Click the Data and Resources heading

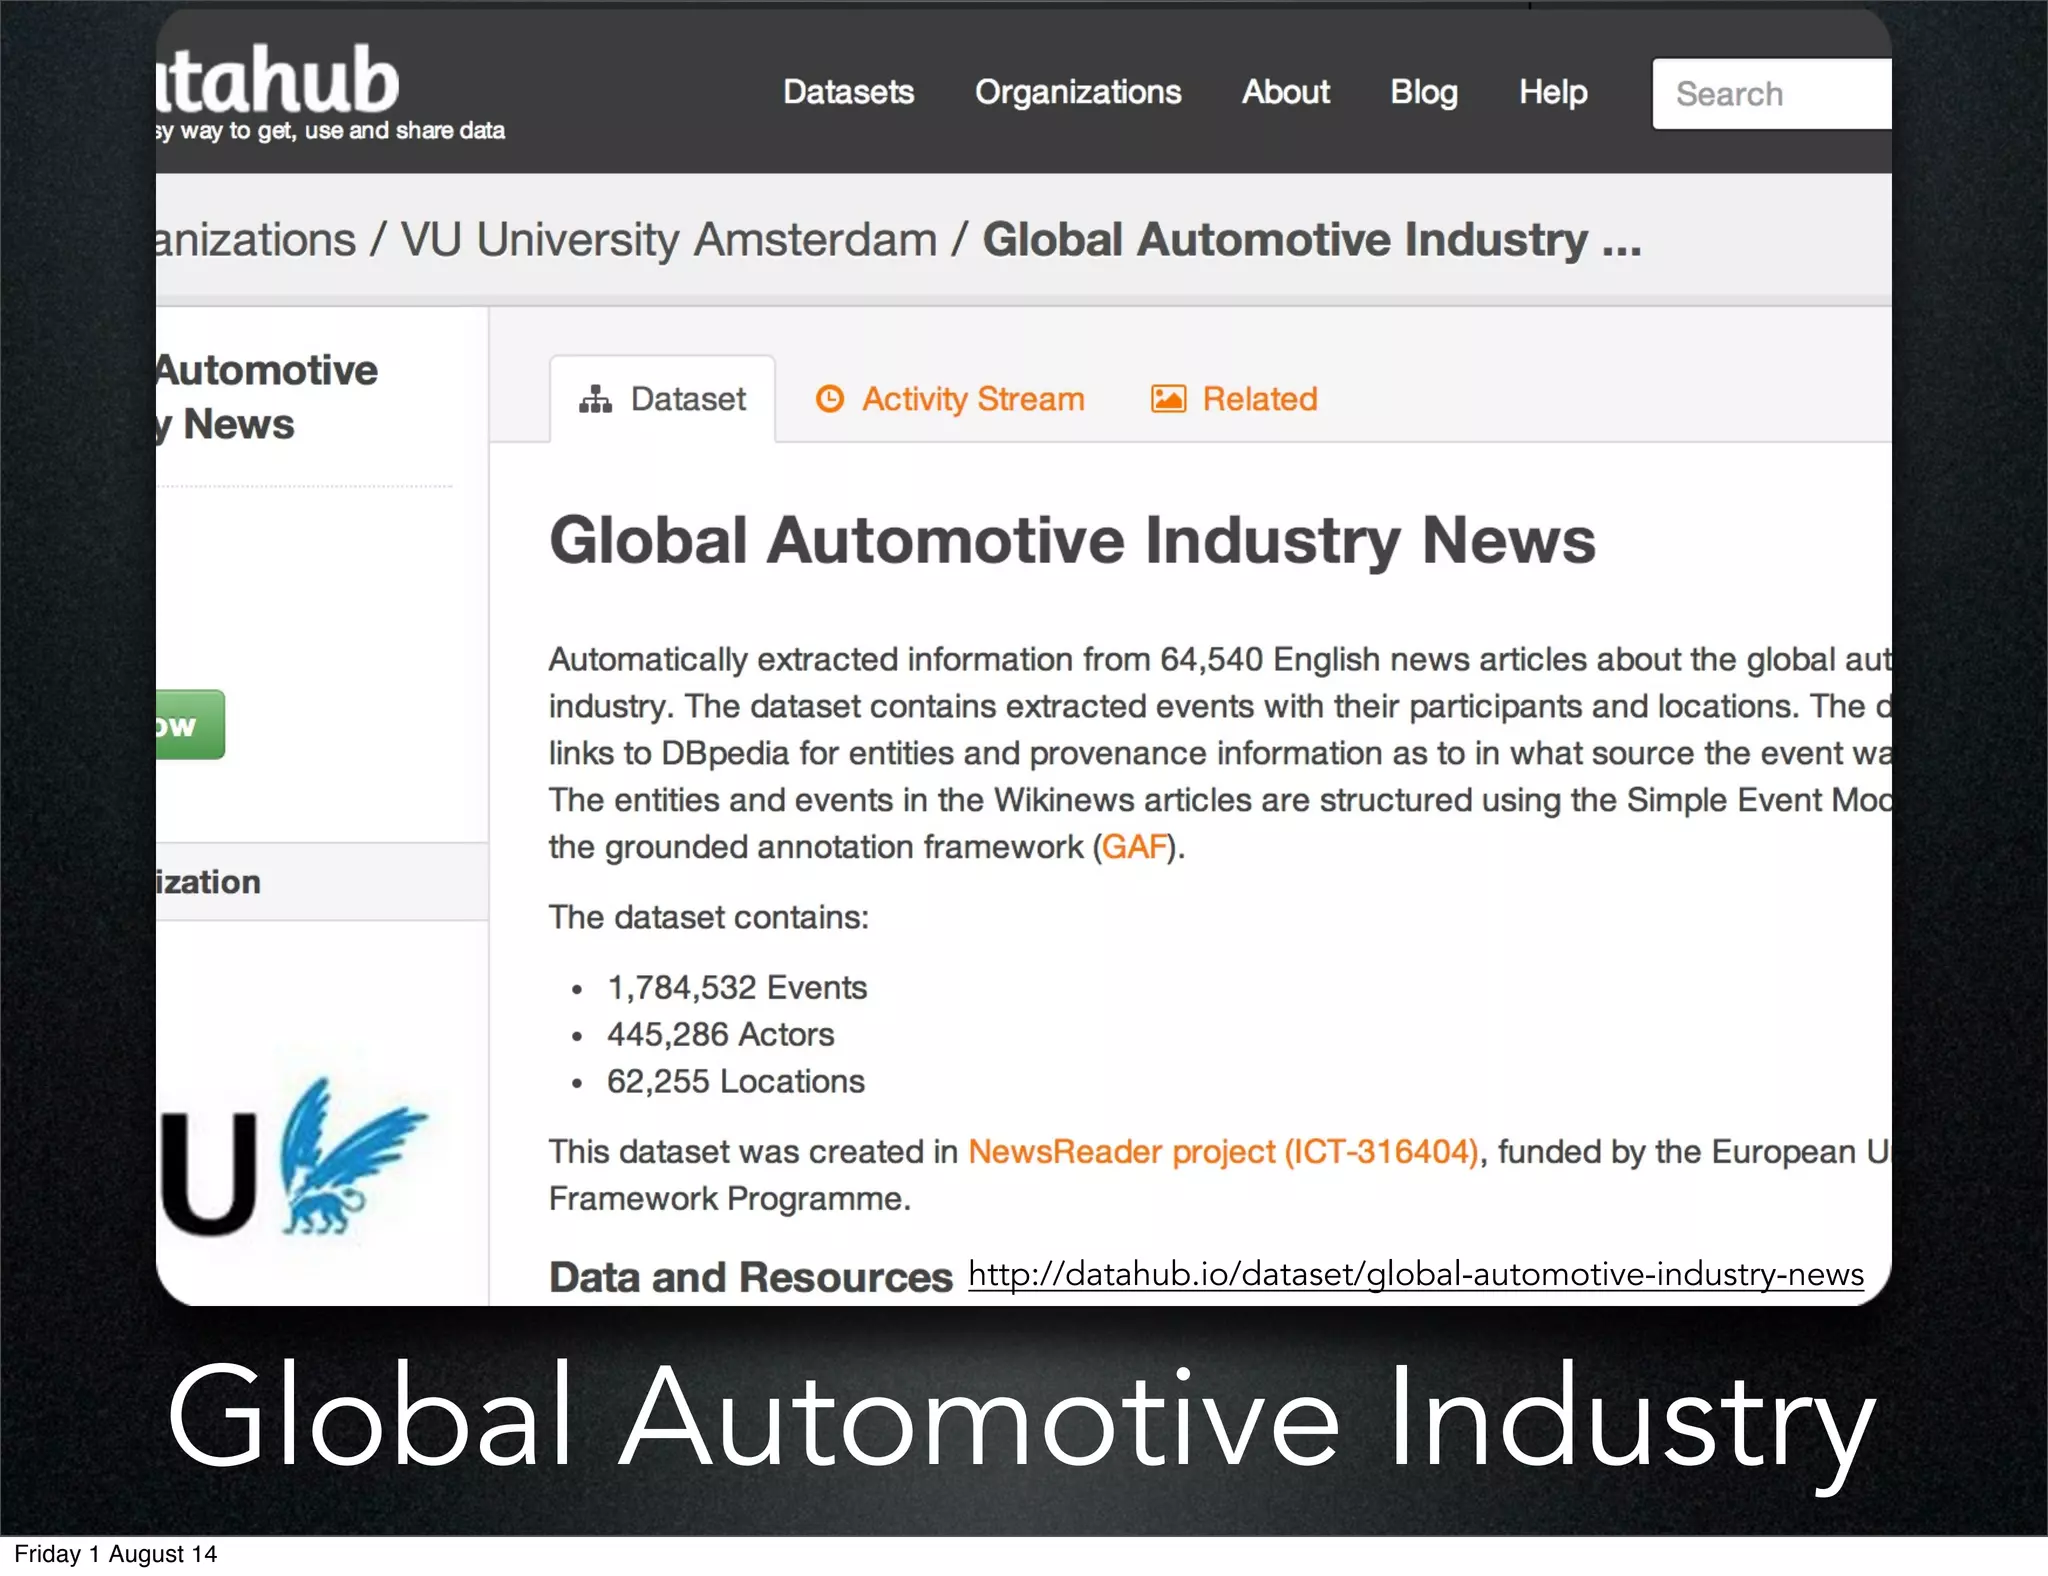coord(751,1278)
